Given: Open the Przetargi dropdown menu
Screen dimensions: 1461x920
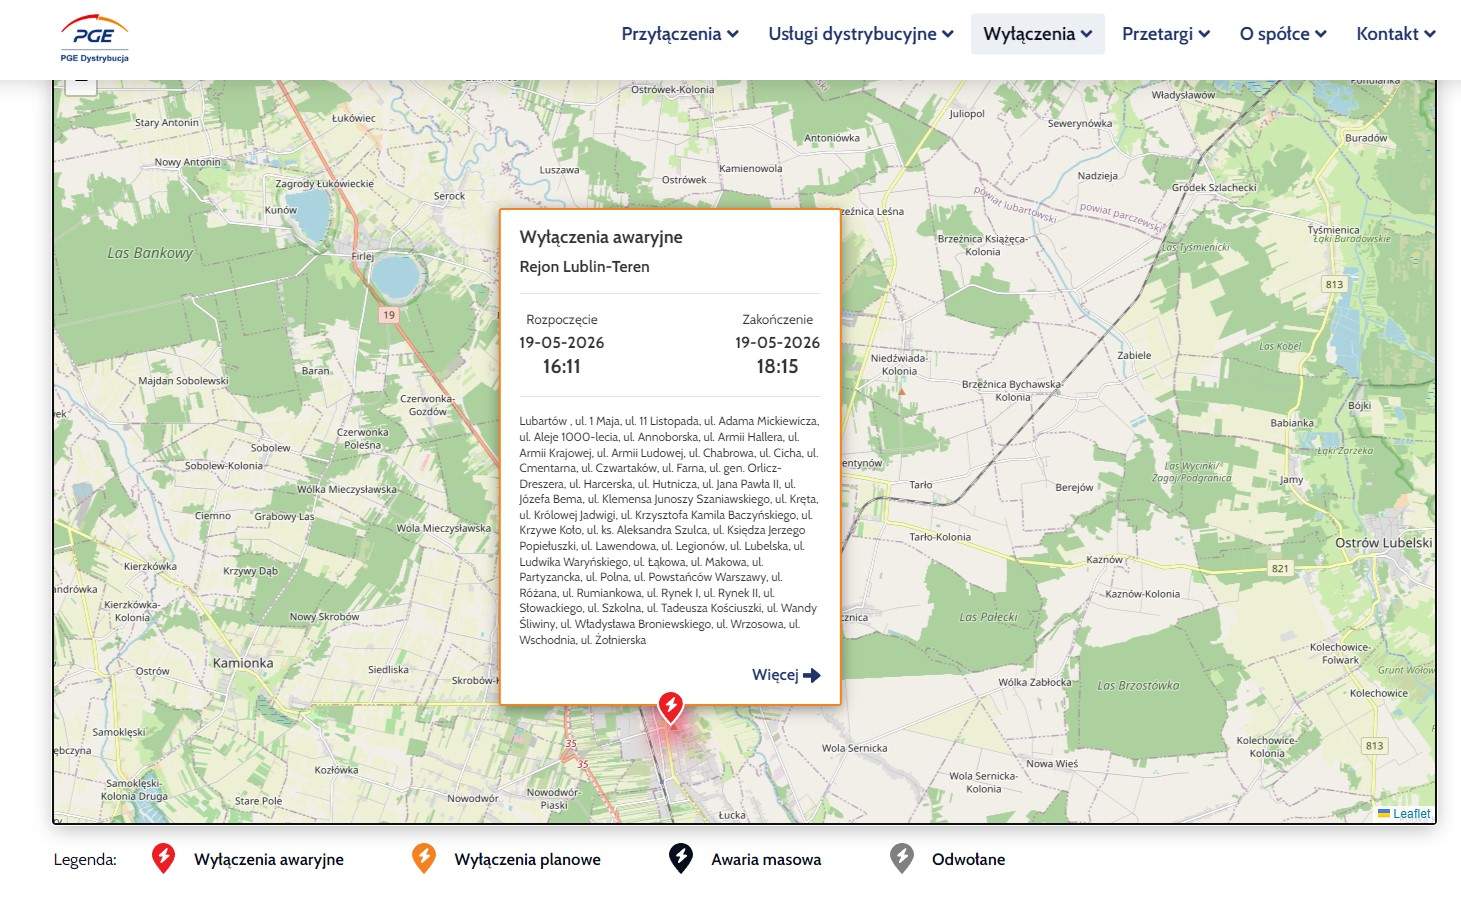Looking at the screenshot, I should point(1166,34).
